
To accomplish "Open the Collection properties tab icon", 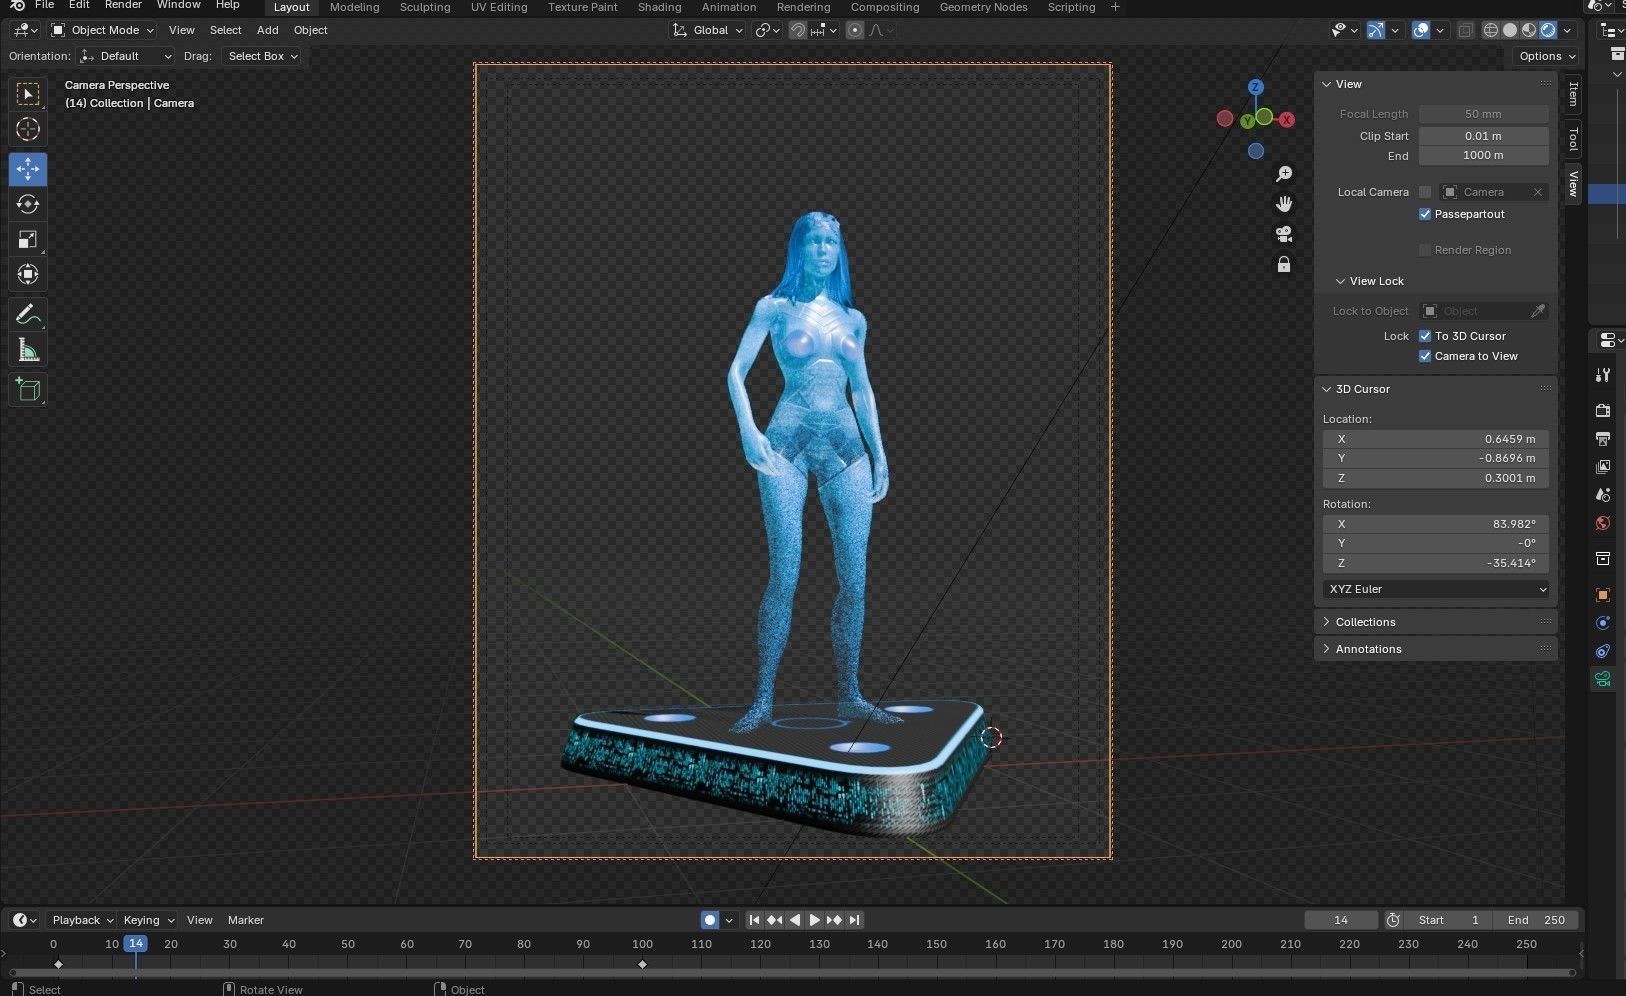I will [x=1603, y=558].
